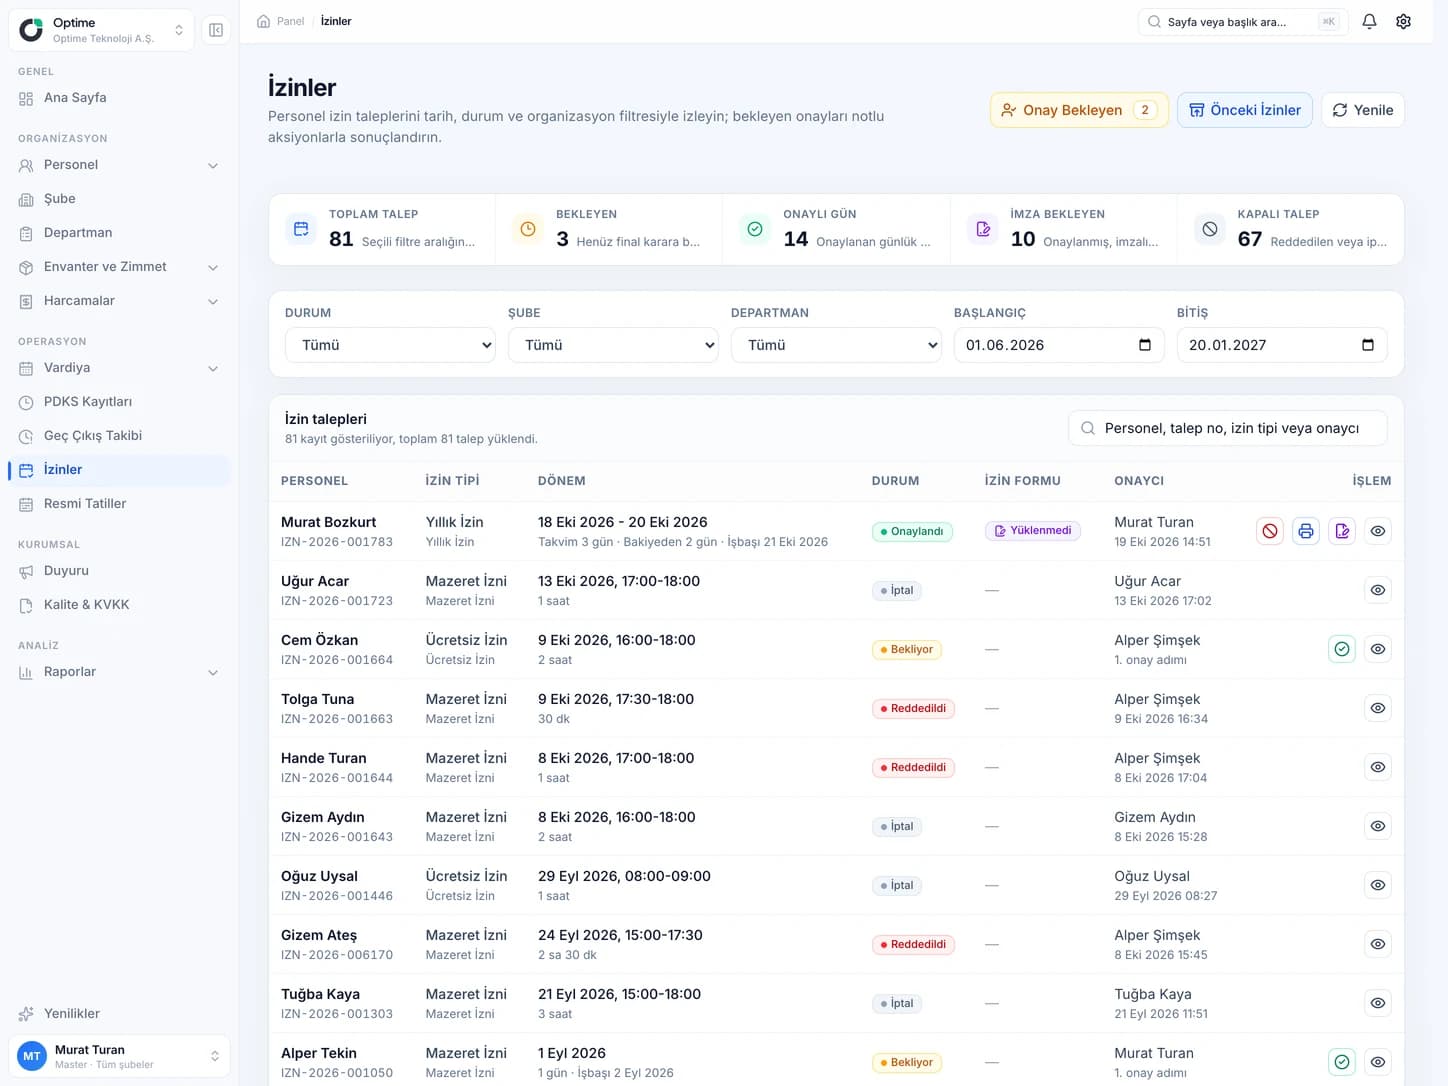Expand the Envanter ve Zimmet menu
1448x1086 pixels.
(119, 267)
